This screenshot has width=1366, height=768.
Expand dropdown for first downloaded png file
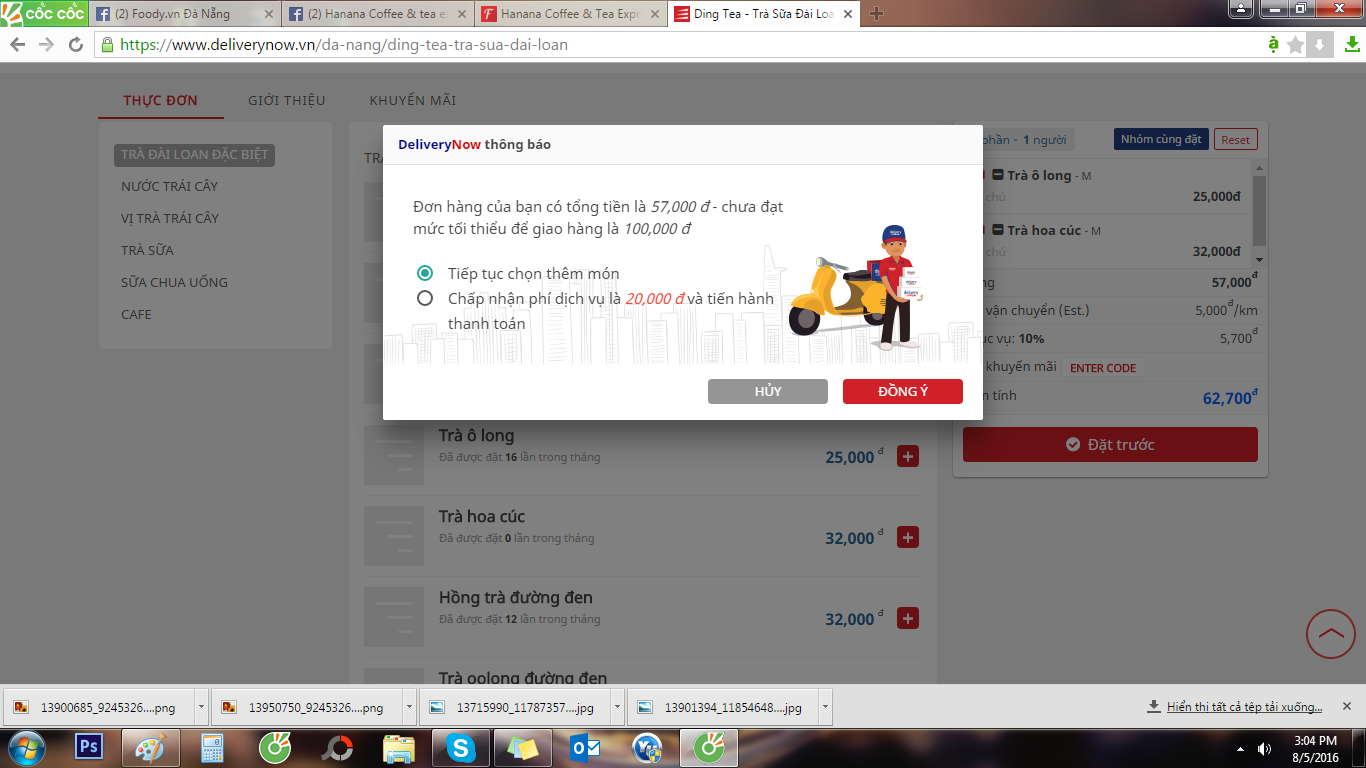(x=201, y=707)
